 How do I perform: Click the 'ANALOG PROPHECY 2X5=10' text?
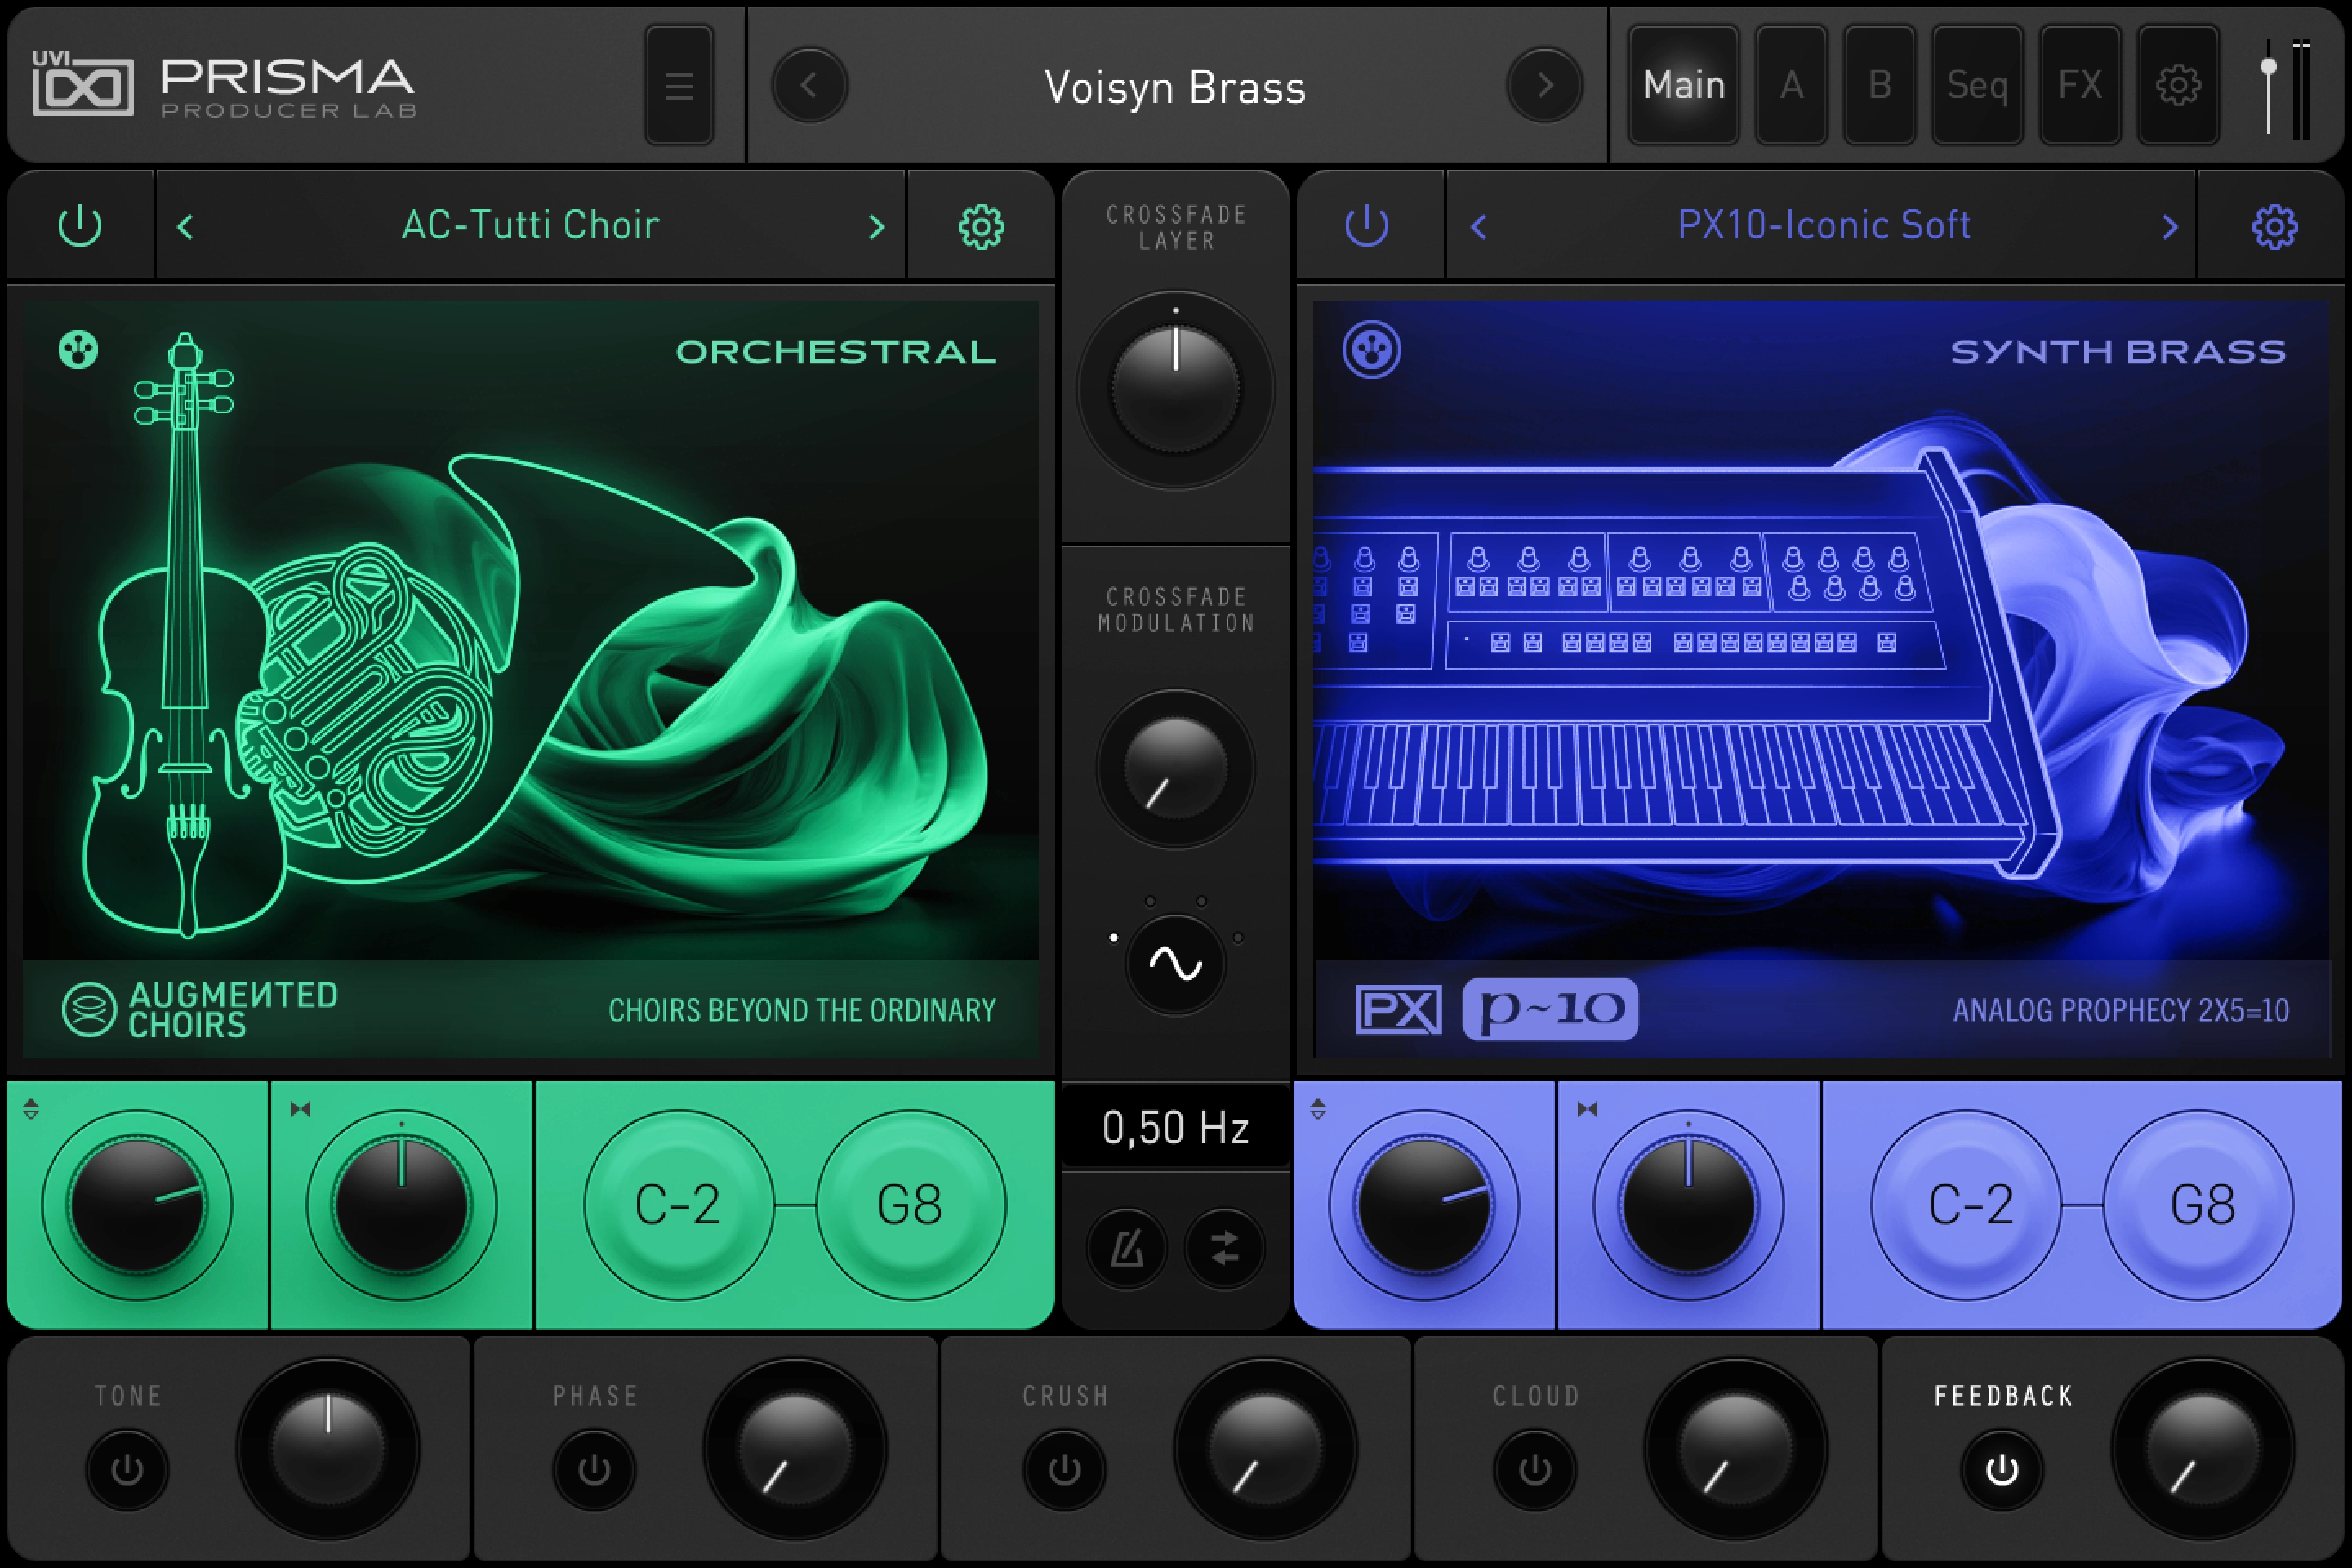pos(2121,1010)
